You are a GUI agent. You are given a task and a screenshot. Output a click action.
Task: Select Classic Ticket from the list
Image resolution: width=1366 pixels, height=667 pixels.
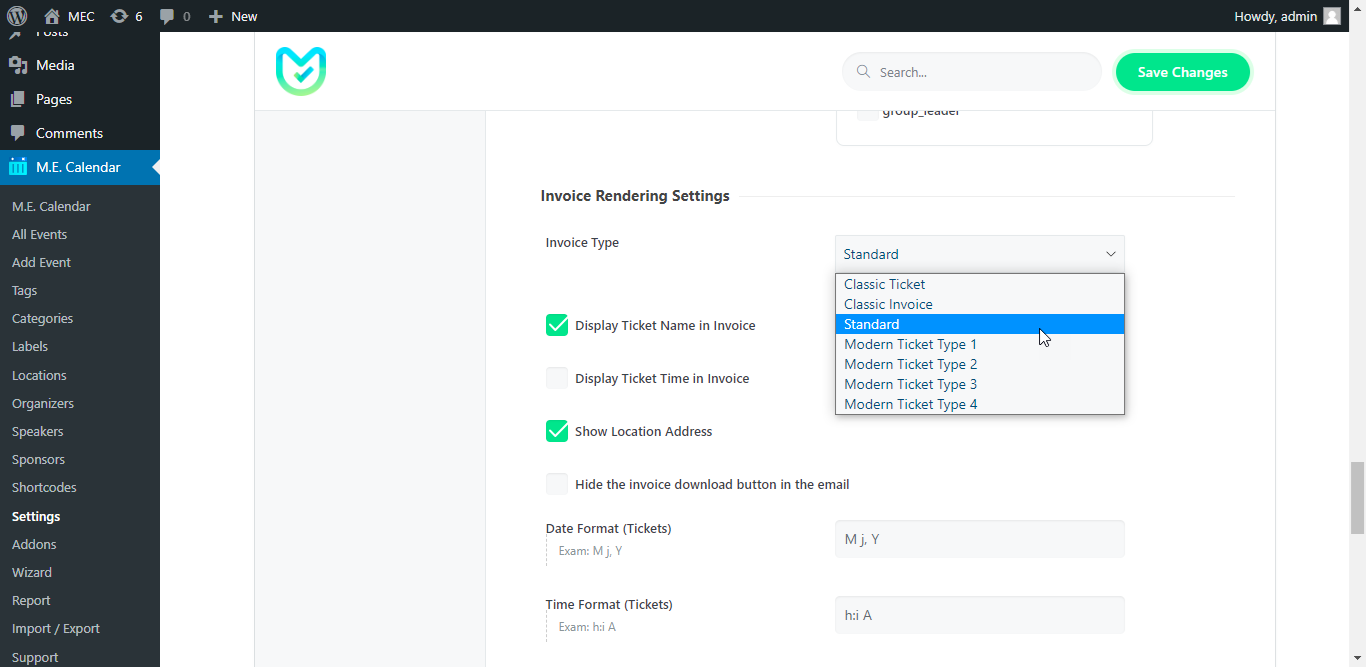pyautogui.click(x=884, y=284)
